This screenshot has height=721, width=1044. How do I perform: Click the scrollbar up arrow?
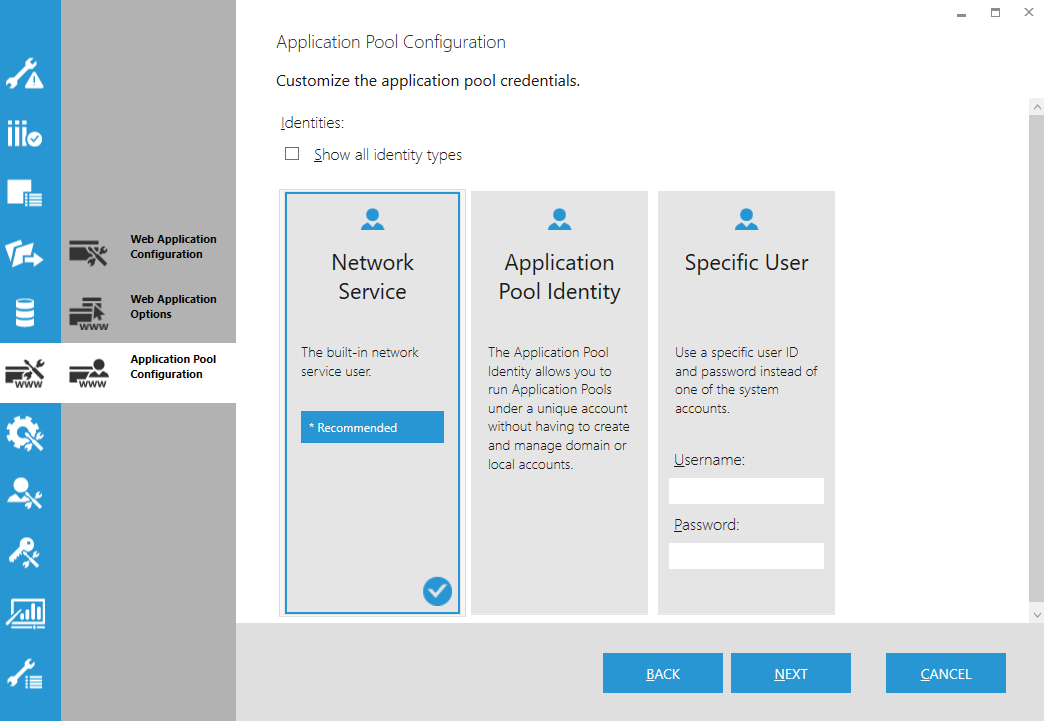(x=1036, y=107)
